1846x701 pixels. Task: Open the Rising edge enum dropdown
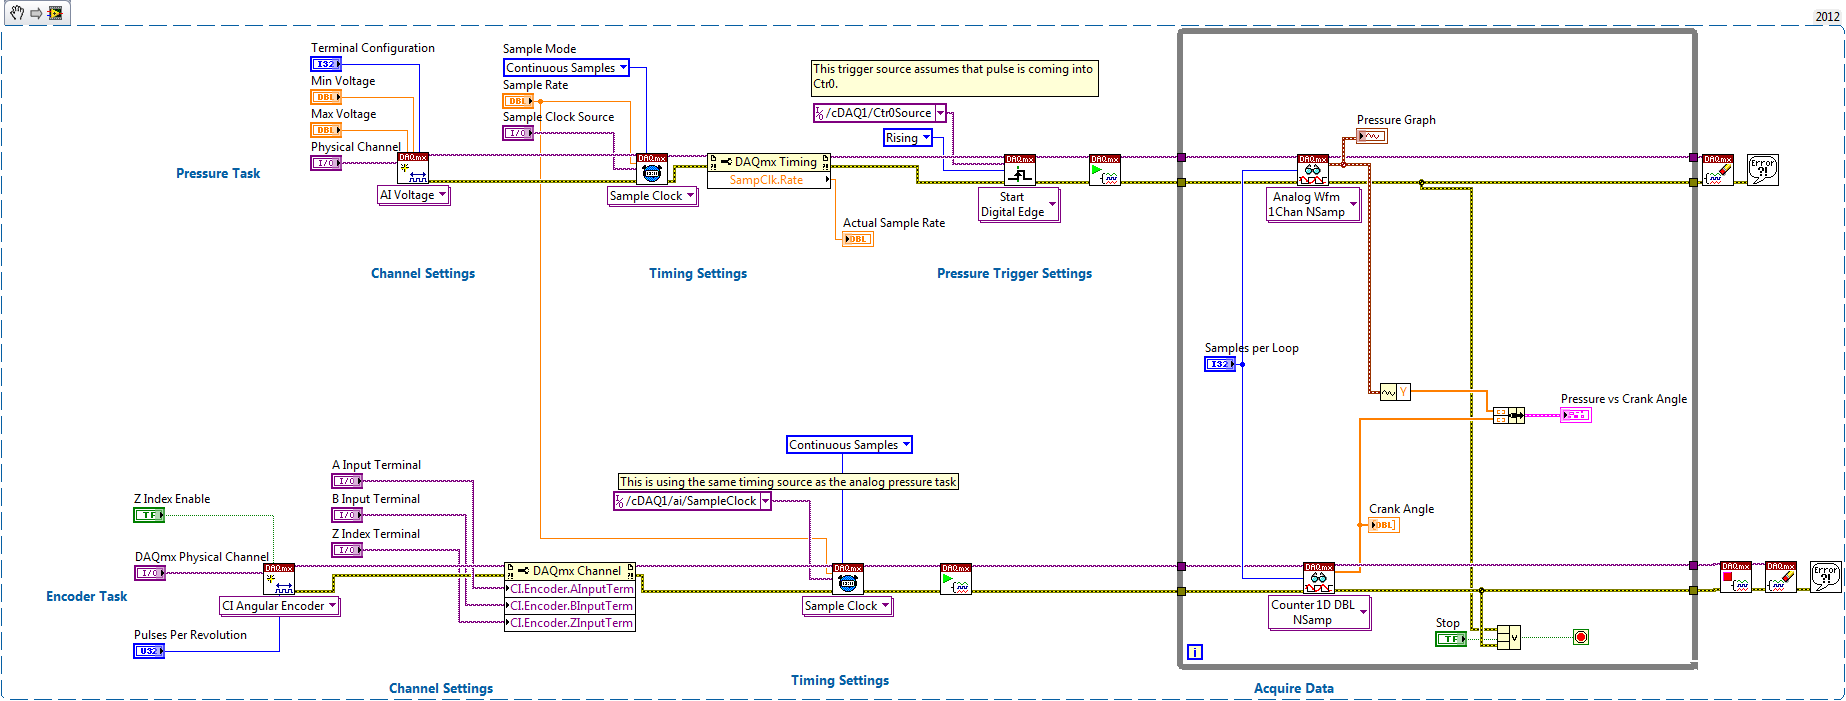click(x=908, y=138)
